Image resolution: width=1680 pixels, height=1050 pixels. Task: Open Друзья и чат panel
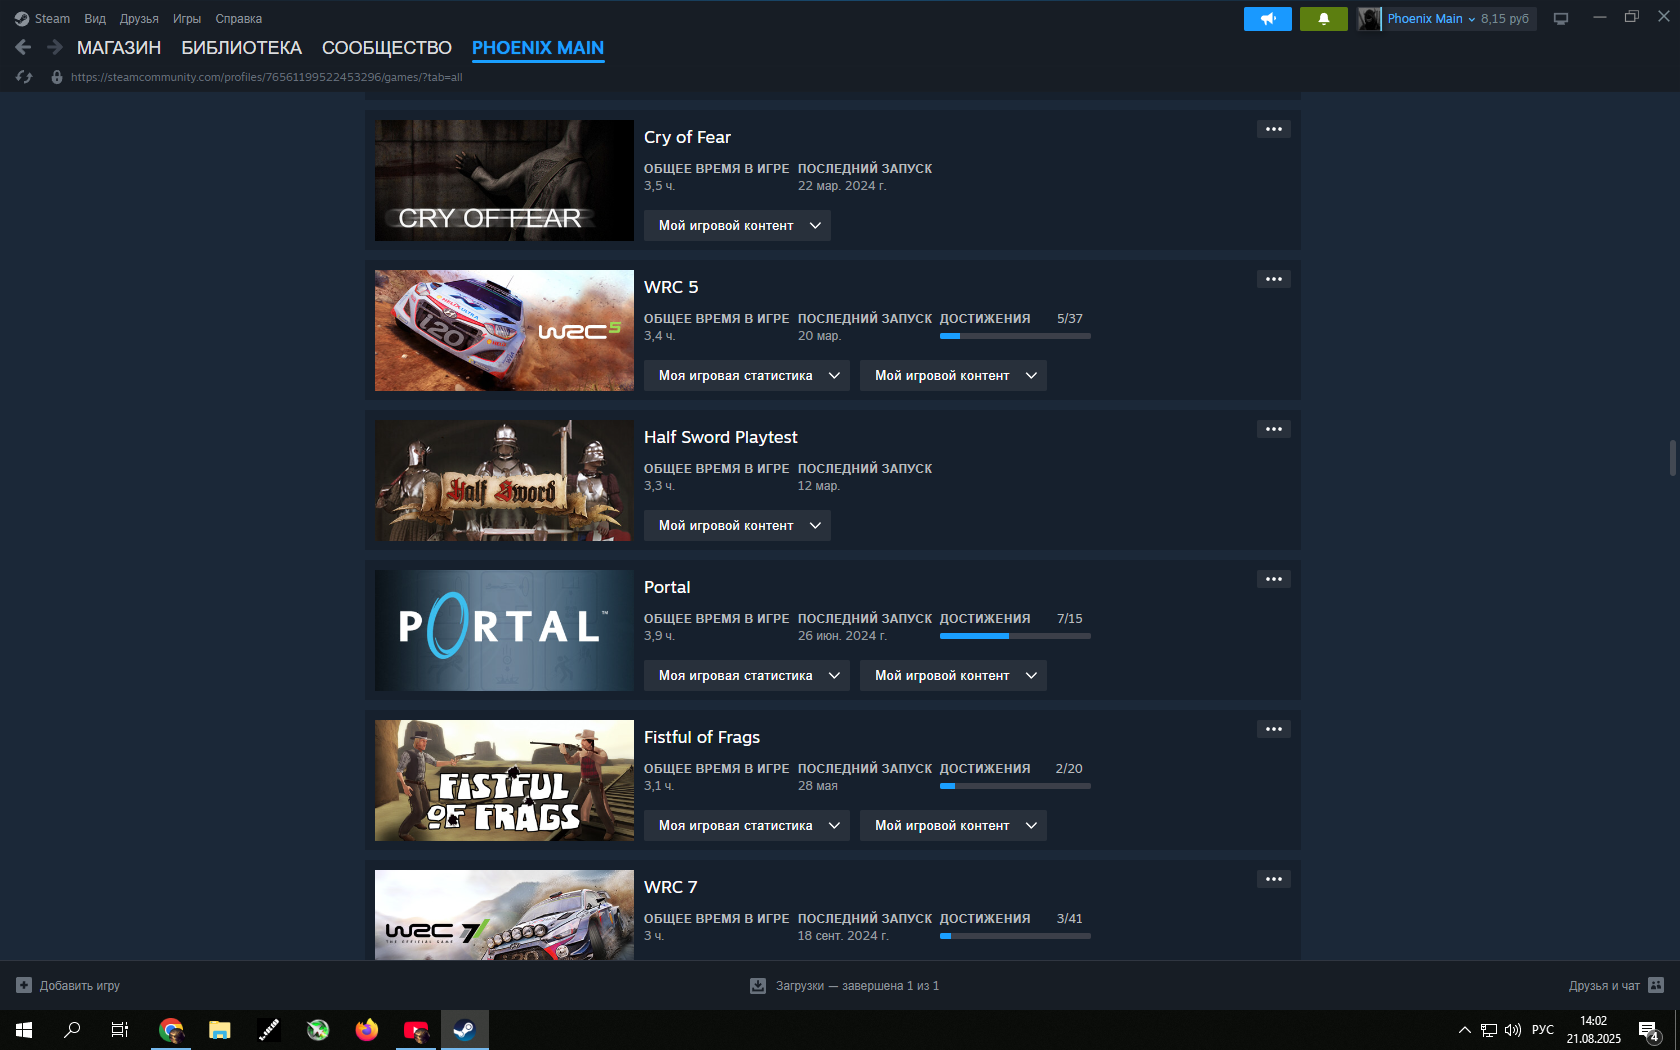pyautogui.click(x=1604, y=986)
